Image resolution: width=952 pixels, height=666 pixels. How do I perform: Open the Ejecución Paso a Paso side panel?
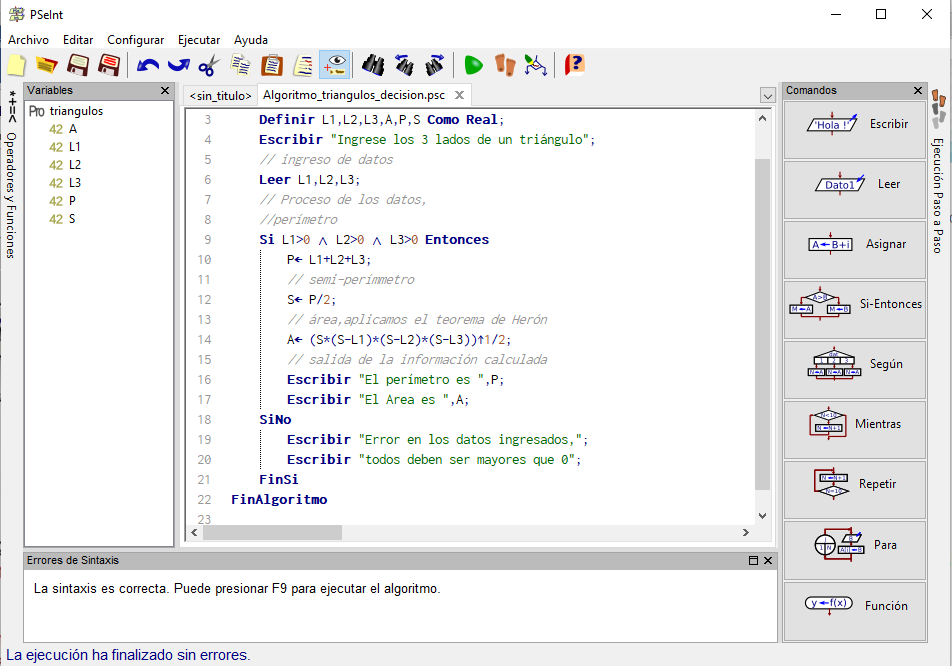(x=937, y=195)
